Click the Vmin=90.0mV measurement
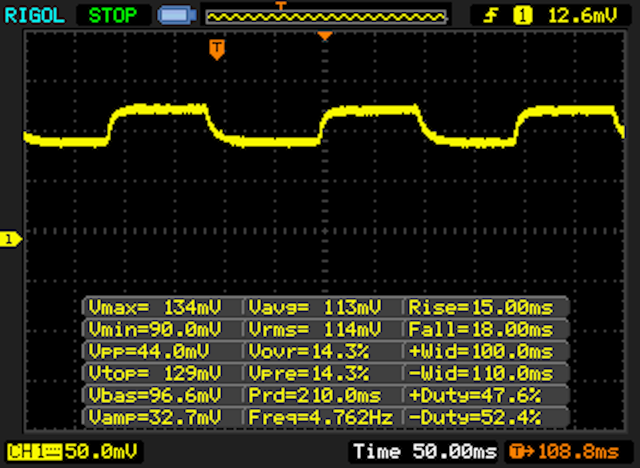Image resolution: width=640 pixels, height=468 pixels. click(x=155, y=329)
